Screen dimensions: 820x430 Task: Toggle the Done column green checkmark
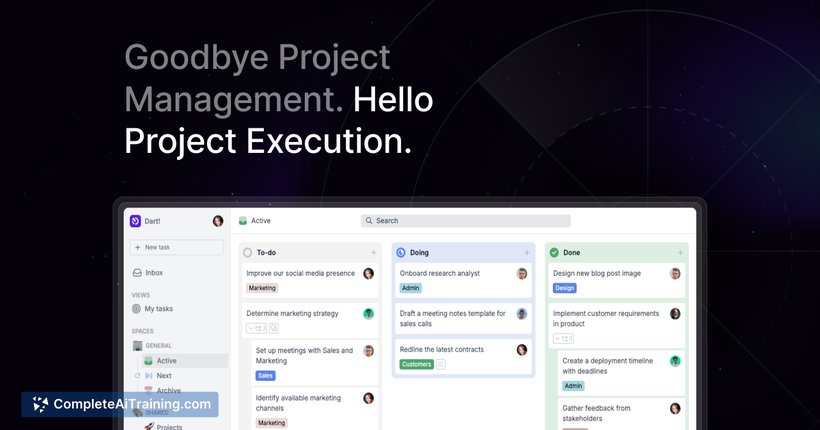tap(554, 253)
